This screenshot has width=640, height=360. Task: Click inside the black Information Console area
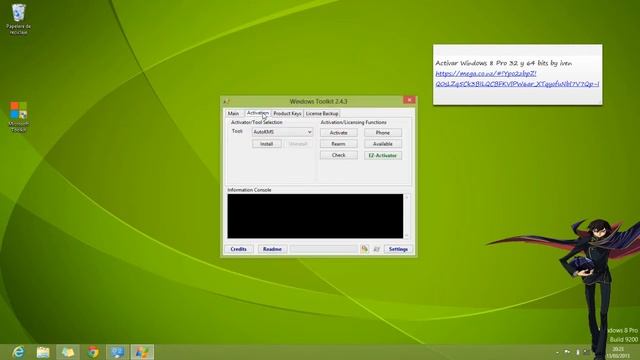315,216
